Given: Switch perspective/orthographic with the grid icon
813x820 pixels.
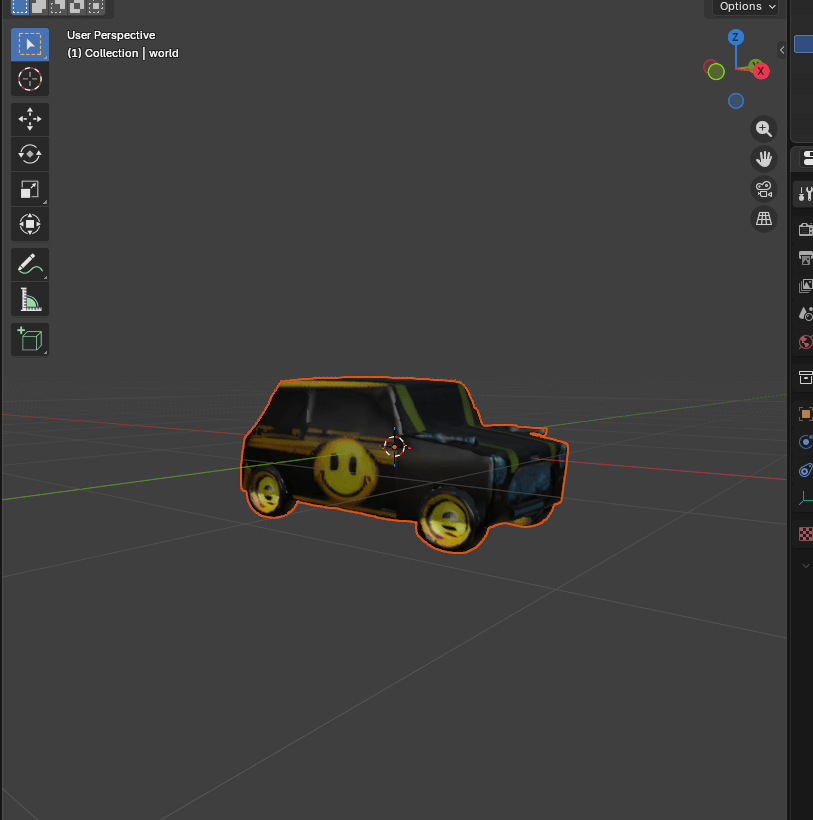Looking at the screenshot, I should [763, 219].
